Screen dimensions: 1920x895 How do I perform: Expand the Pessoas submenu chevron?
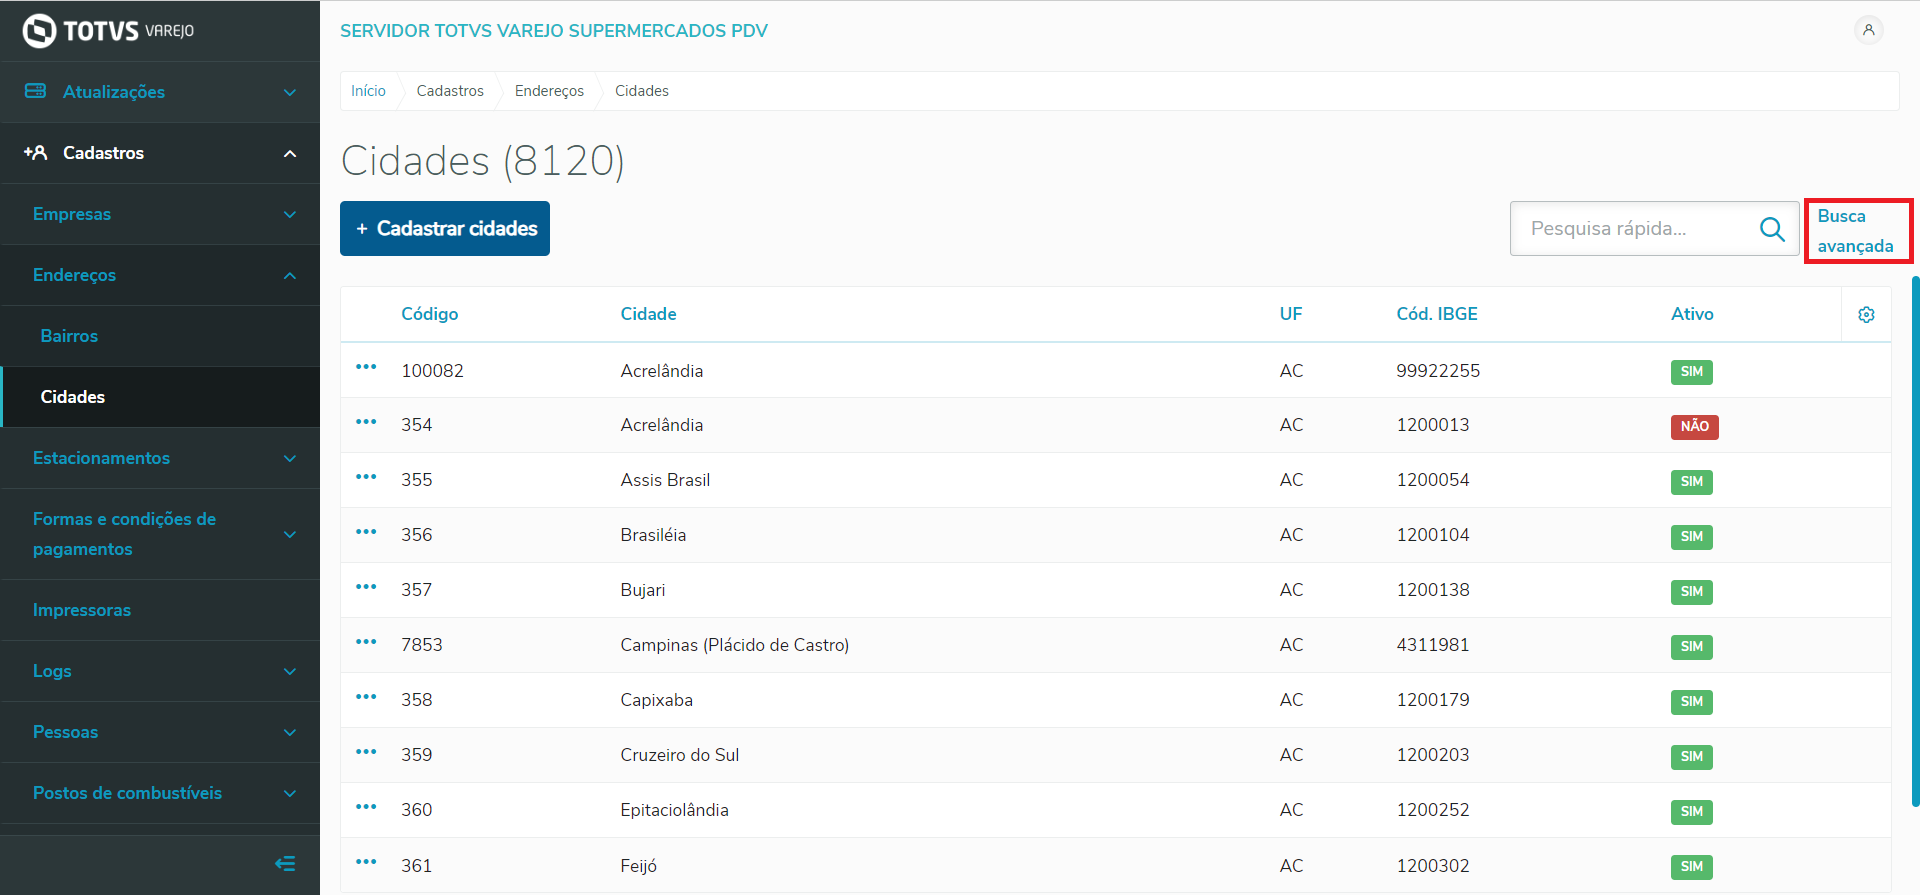290,733
